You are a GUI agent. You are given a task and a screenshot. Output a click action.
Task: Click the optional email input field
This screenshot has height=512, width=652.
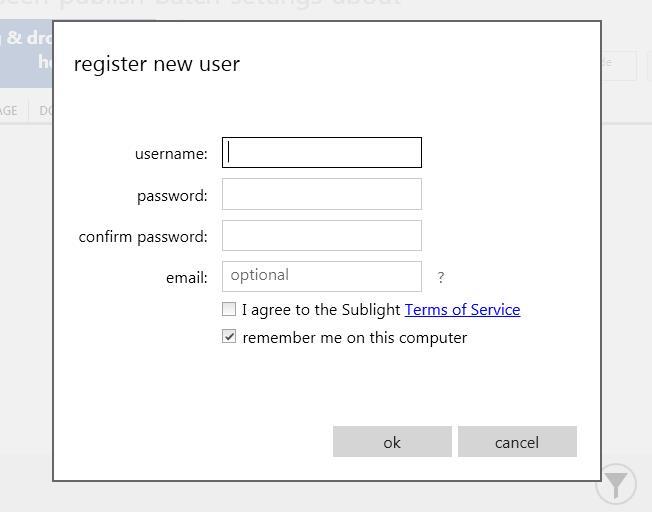[x=322, y=277]
